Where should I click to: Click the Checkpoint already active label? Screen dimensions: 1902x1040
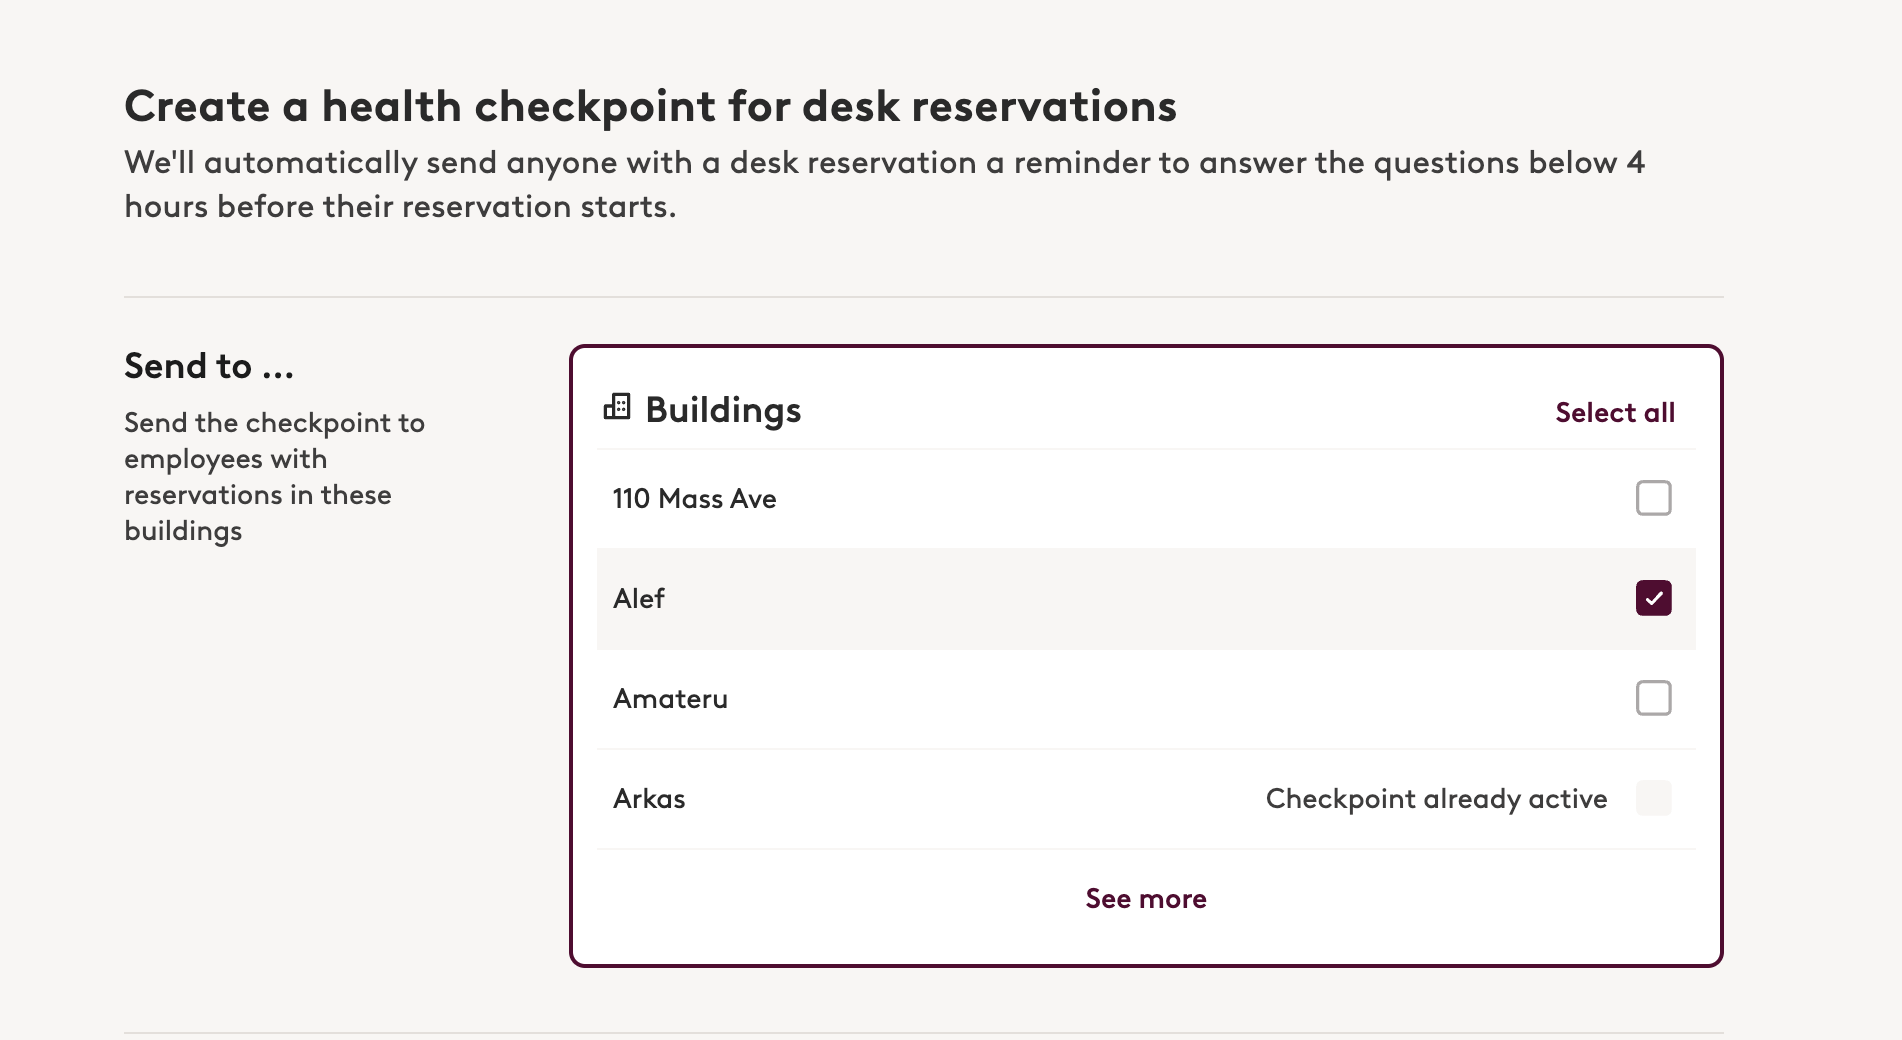pos(1436,798)
